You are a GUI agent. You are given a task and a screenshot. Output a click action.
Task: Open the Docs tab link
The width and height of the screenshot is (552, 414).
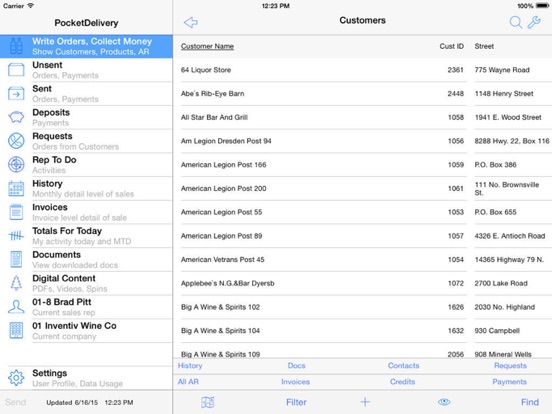click(x=296, y=365)
